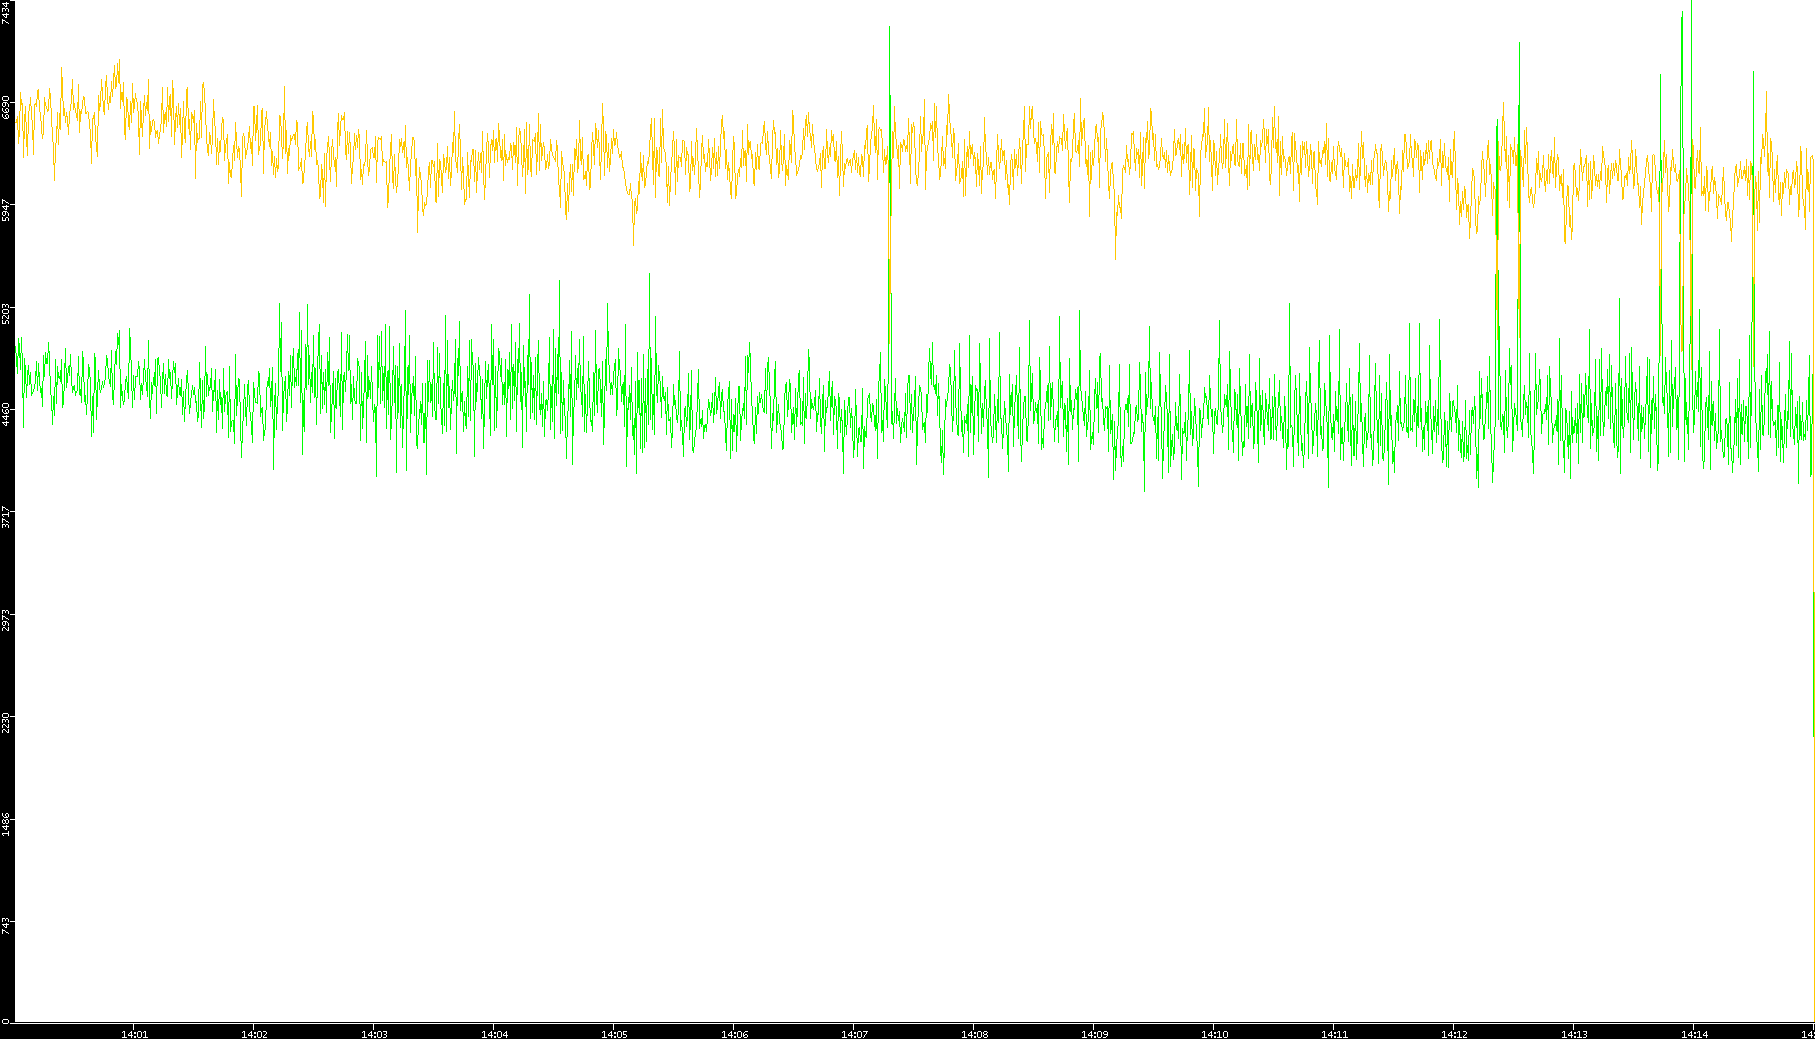Select the 3717 value axis label
Image resolution: width=1815 pixels, height=1039 pixels.
(x=6, y=517)
